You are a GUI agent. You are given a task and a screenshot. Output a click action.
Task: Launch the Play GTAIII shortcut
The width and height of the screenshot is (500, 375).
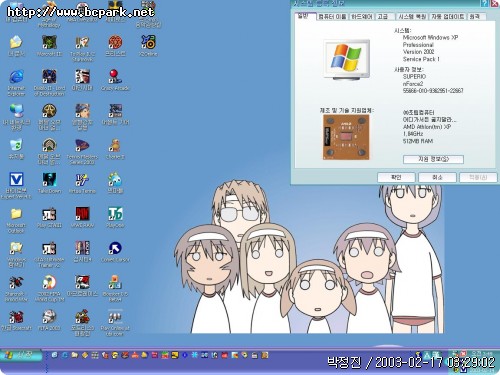[x=49, y=214]
